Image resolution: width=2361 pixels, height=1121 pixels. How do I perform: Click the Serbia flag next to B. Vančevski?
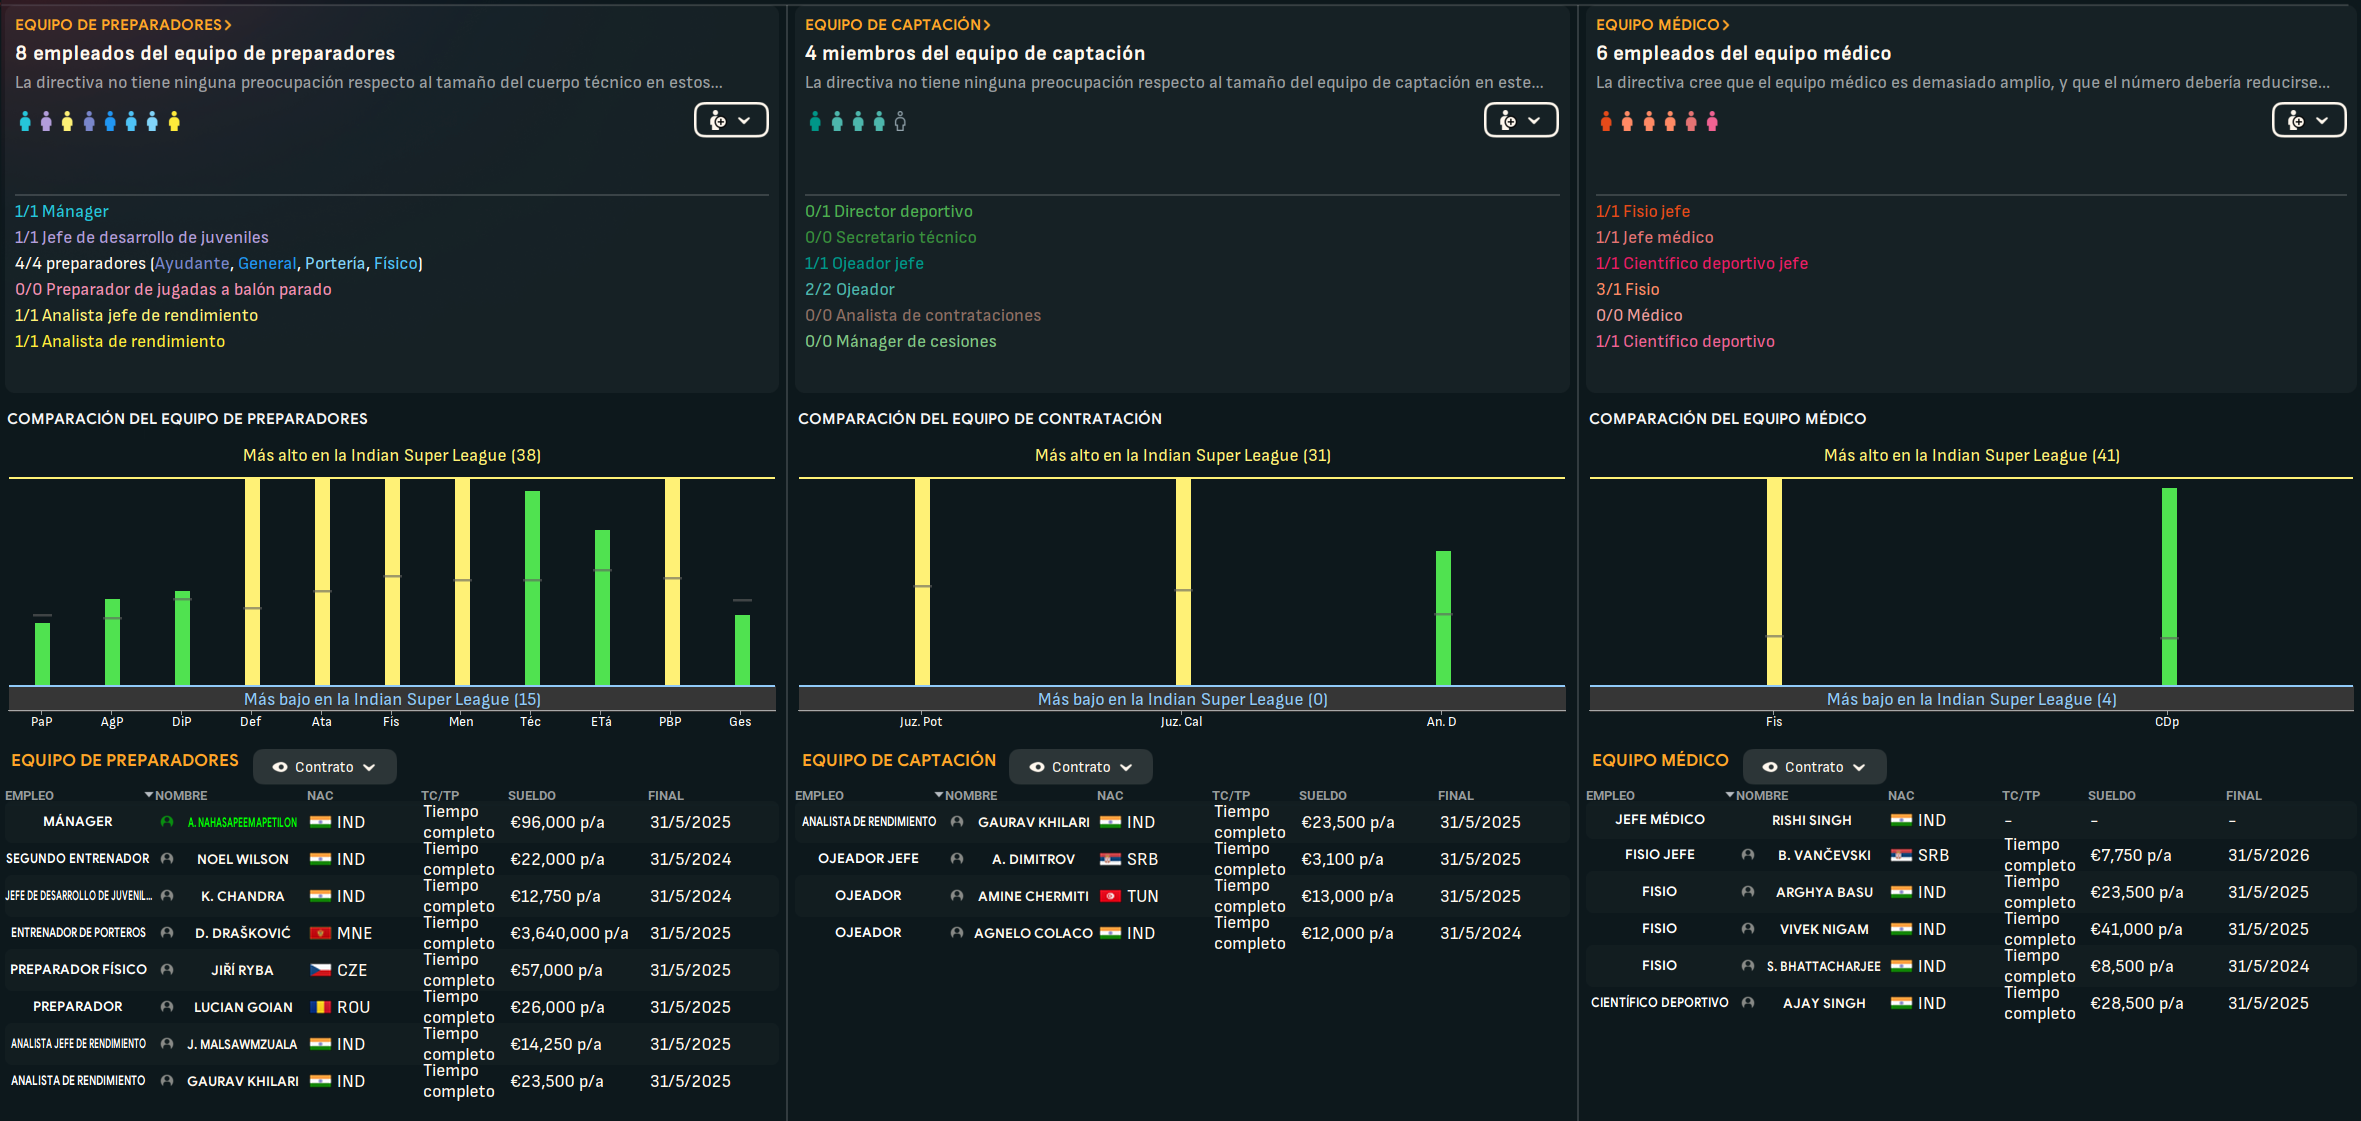(1901, 855)
